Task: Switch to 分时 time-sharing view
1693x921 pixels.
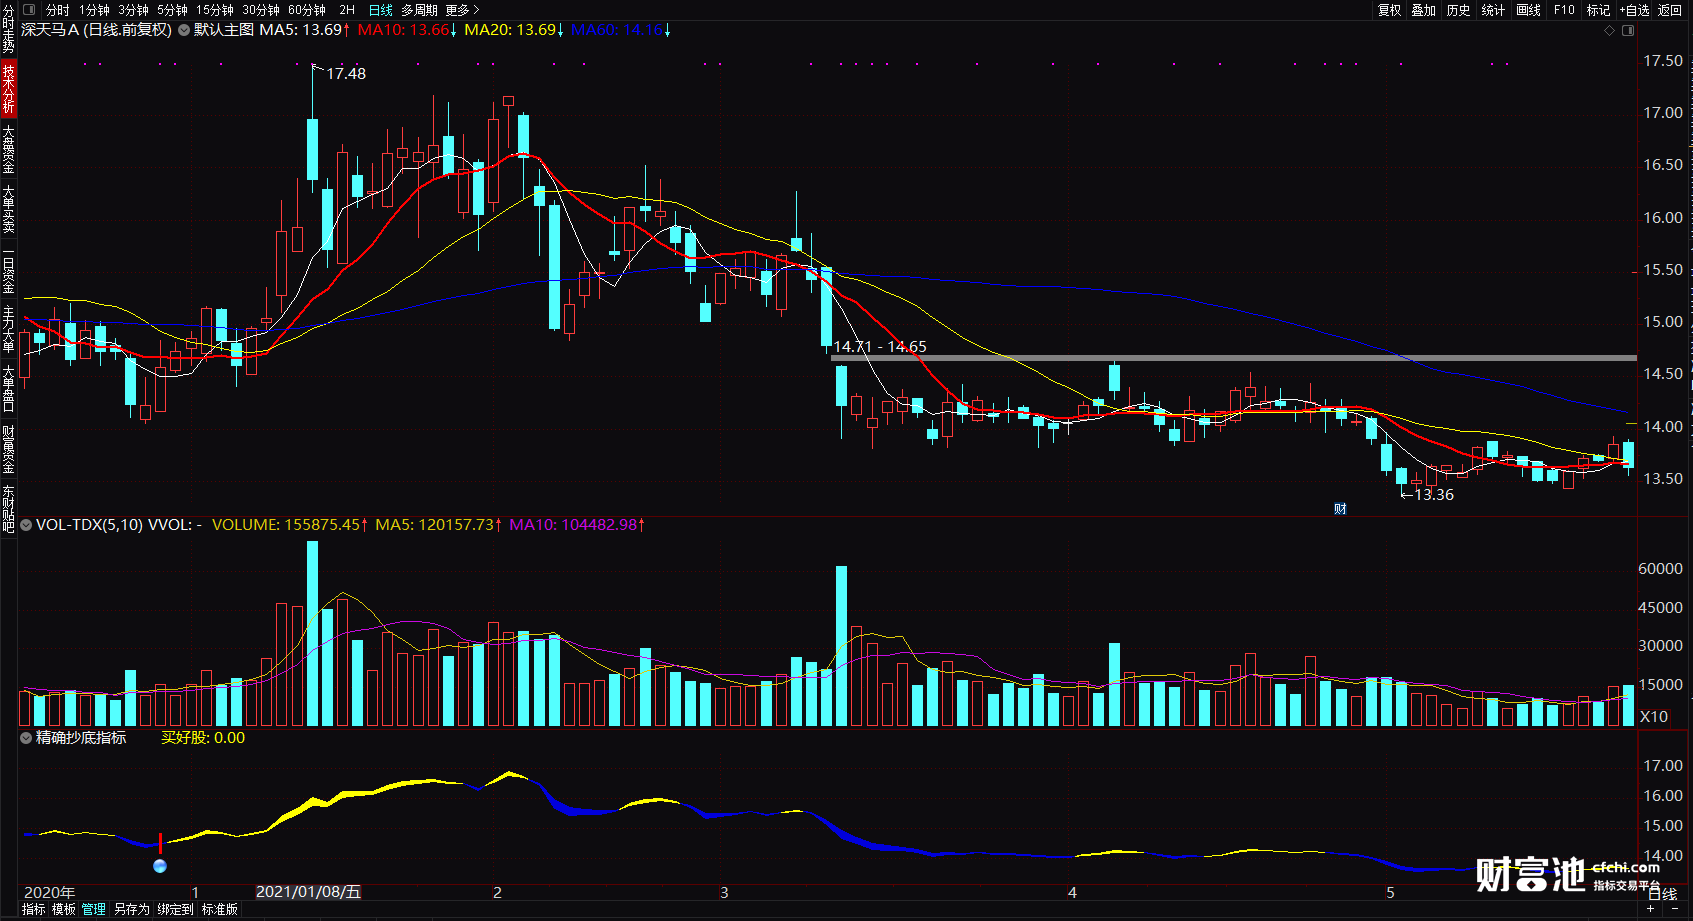Action: [x=58, y=10]
